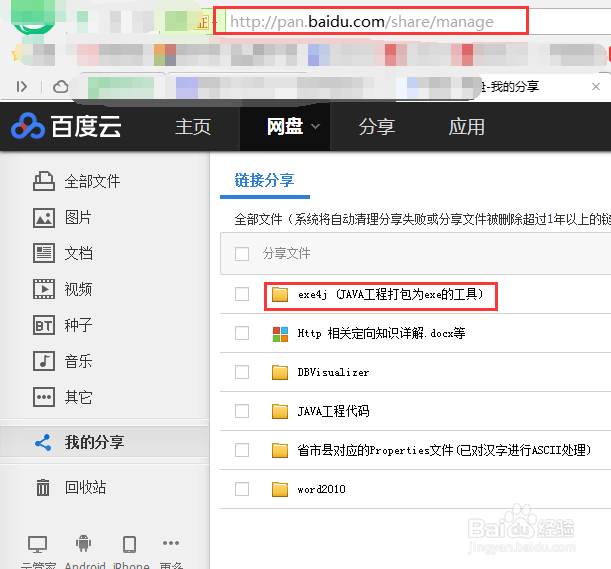Viewport: 611px width, 569px height.
Task: Go to the 主页 nav item
Action: tap(193, 127)
